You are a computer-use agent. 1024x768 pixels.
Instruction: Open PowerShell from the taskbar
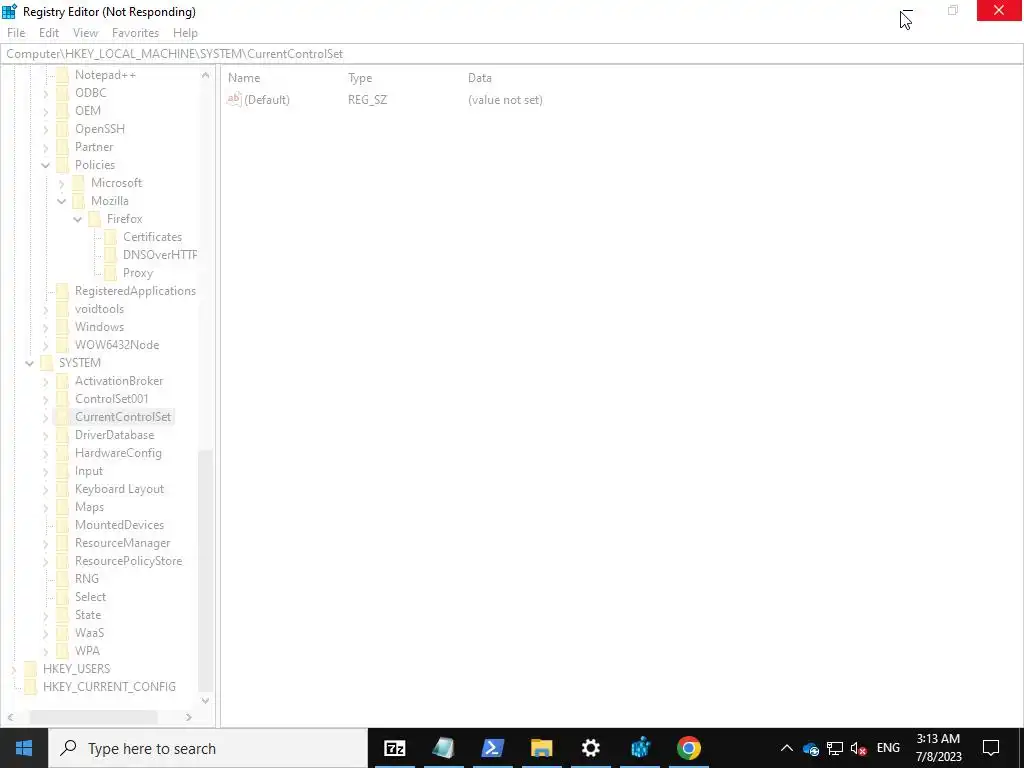492,748
